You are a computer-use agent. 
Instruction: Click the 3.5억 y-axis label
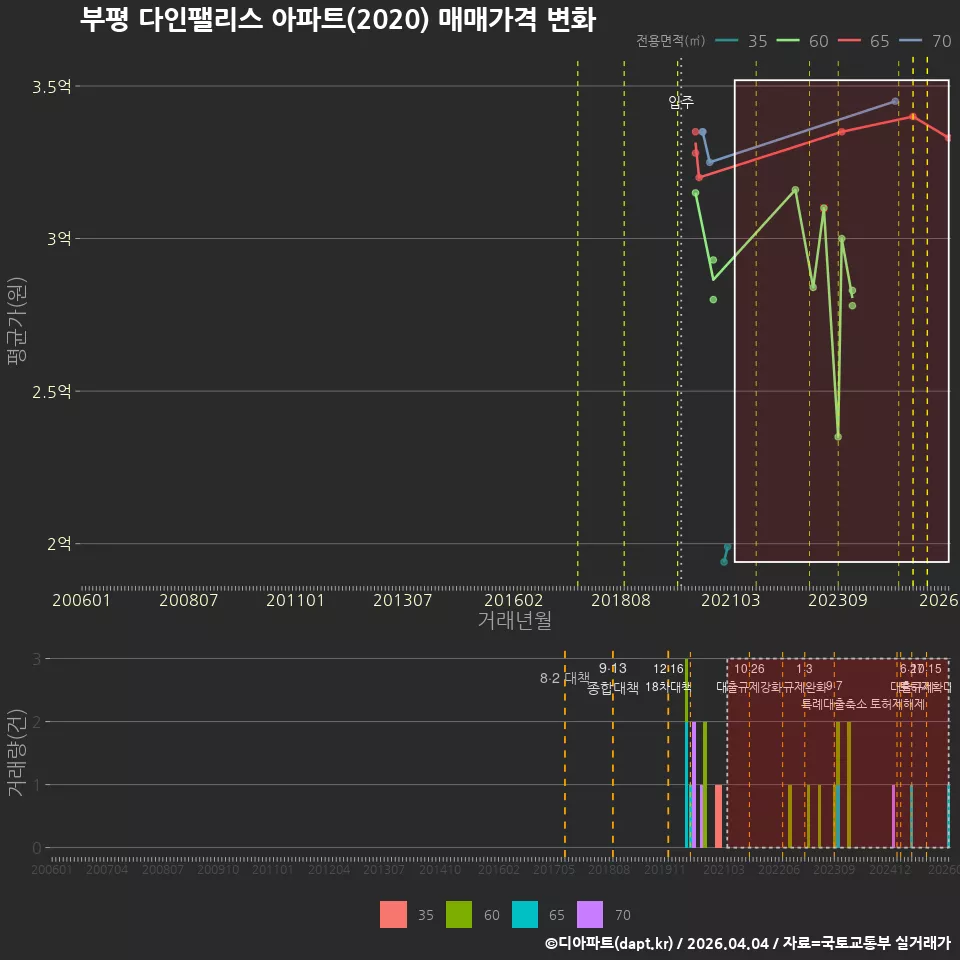click(x=52, y=86)
